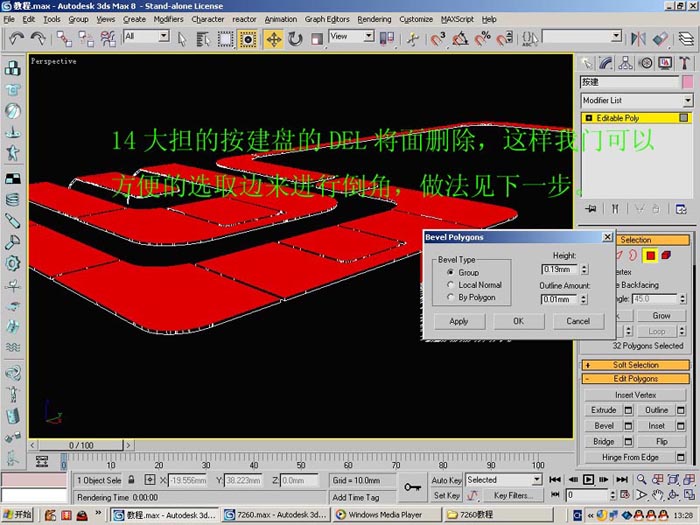Select Polygon sub-object level icon
The width and height of the screenshot is (700, 525).
coord(650,255)
